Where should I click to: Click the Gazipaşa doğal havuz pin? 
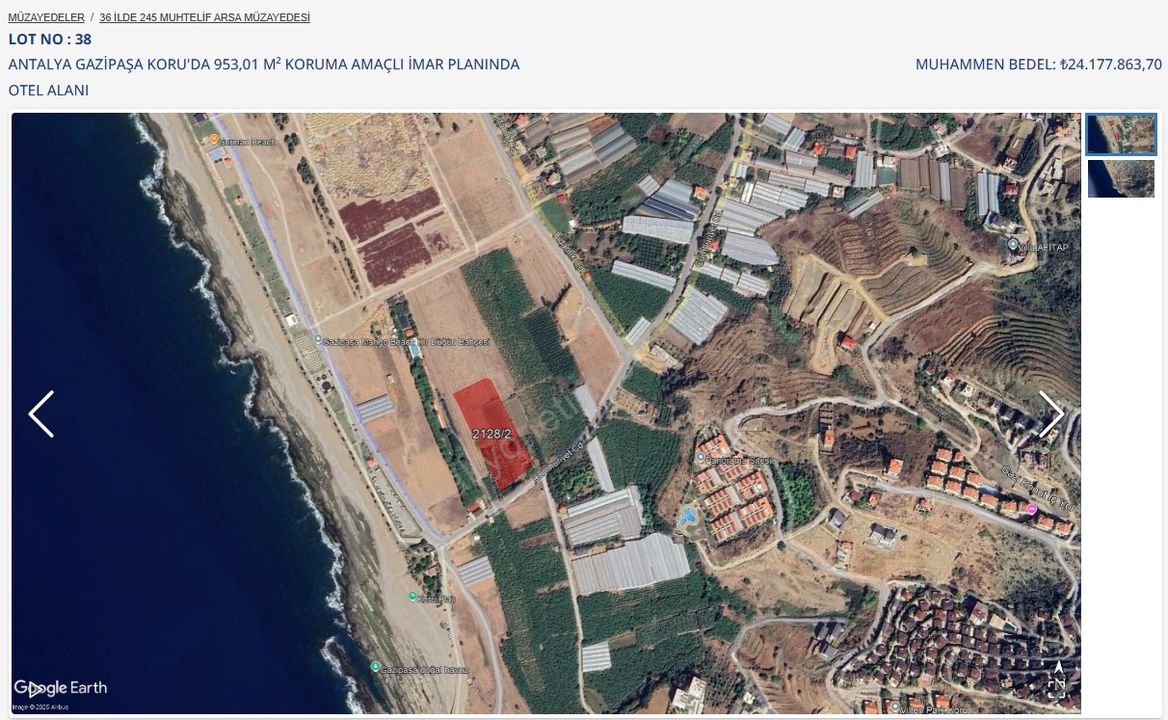(x=375, y=666)
